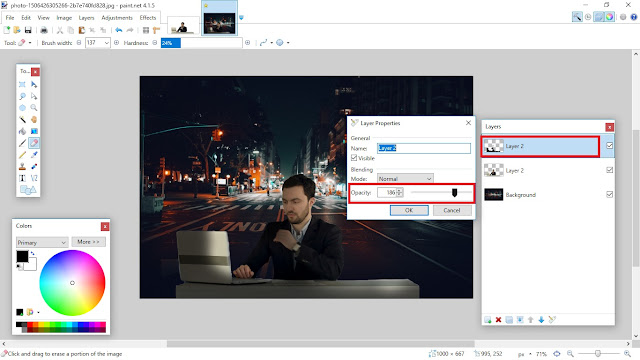Open the Adjustments menu
The width and height of the screenshot is (640, 360).
pyautogui.click(x=117, y=18)
